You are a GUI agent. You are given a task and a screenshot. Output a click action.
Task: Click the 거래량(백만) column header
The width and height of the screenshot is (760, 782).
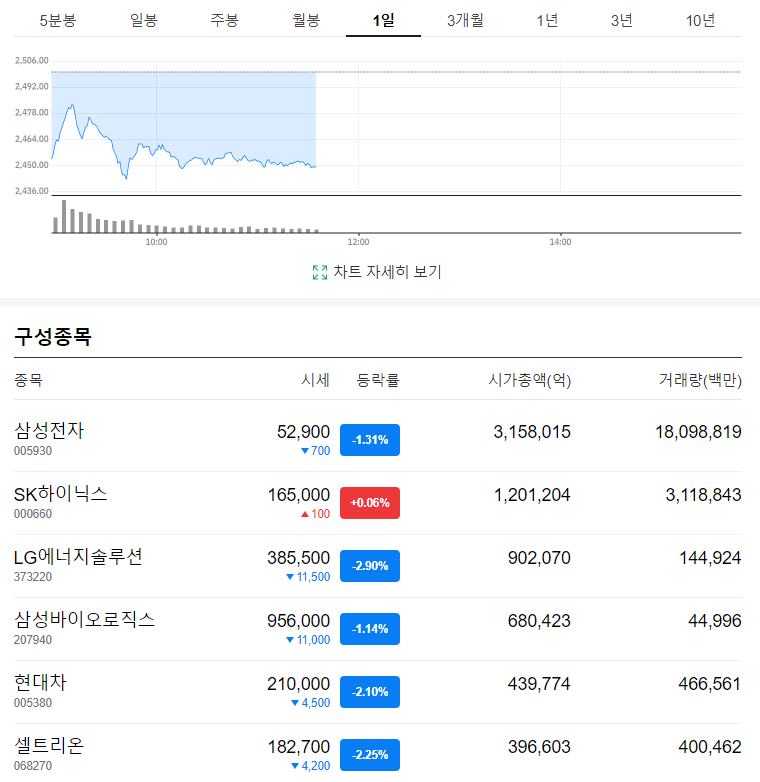point(700,381)
